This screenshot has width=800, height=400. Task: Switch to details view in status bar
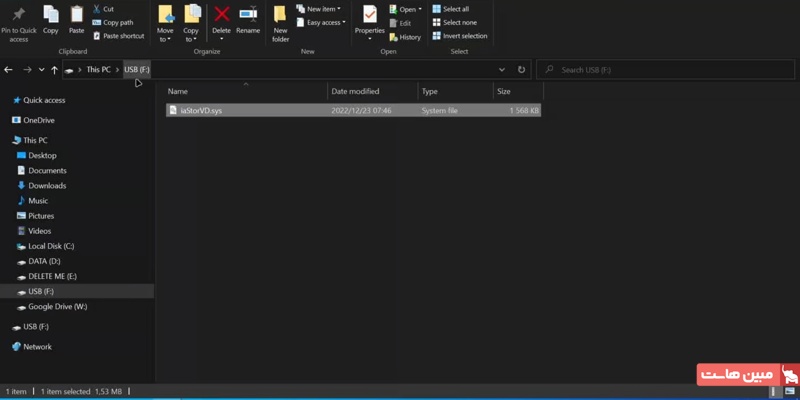(x=773, y=391)
